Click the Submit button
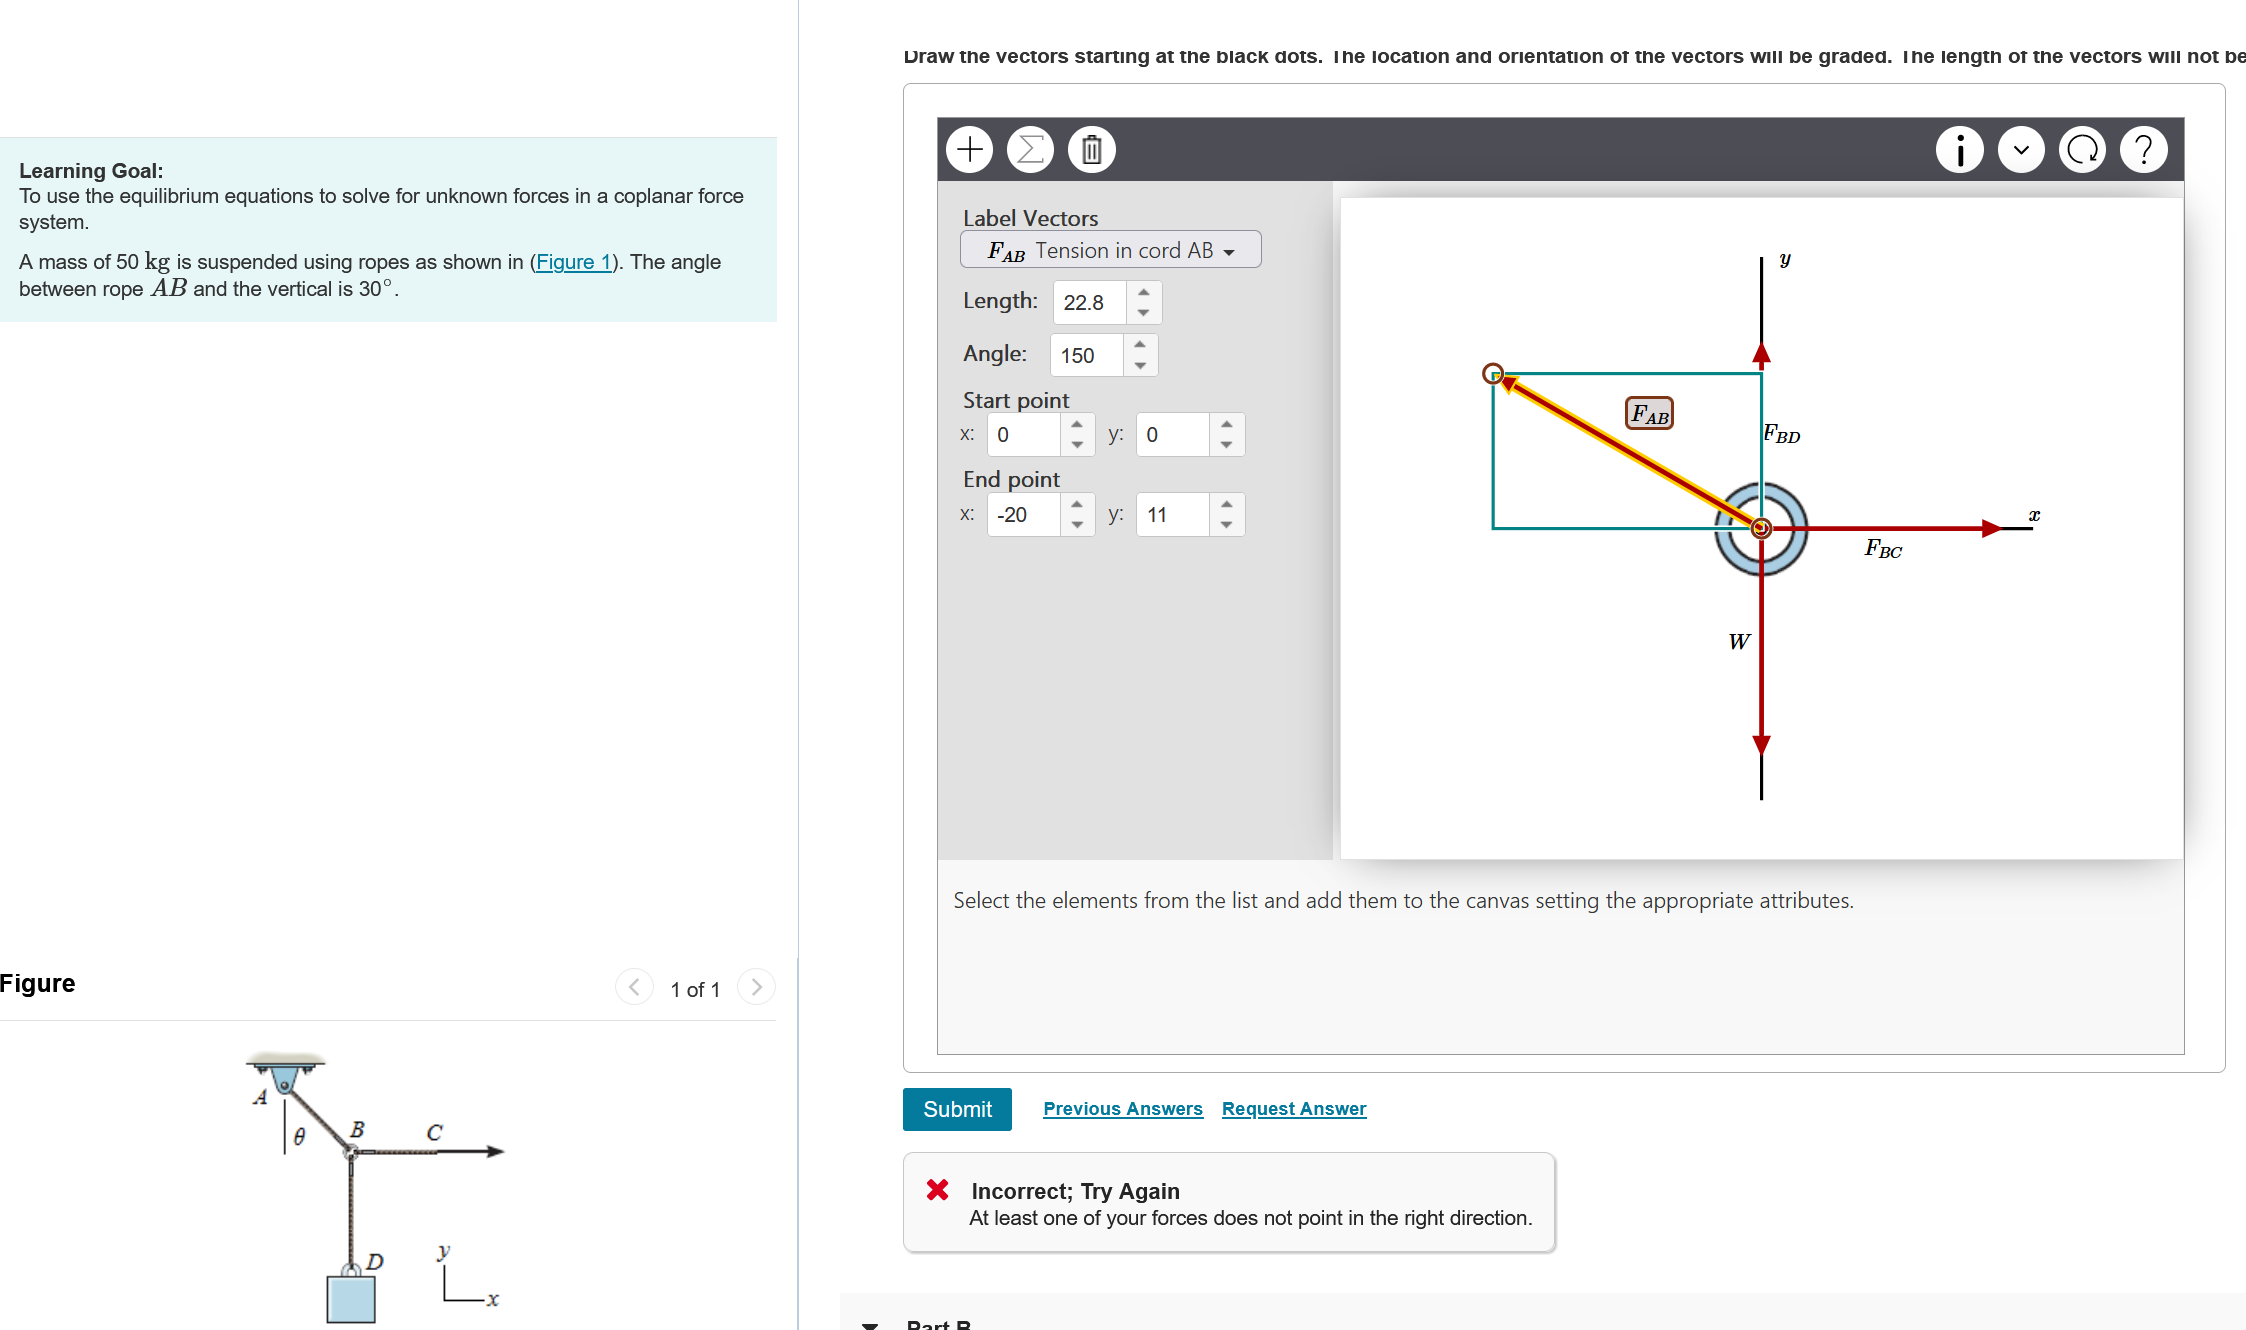The width and height of the screenshot is (2246, 1330). 956,1109
